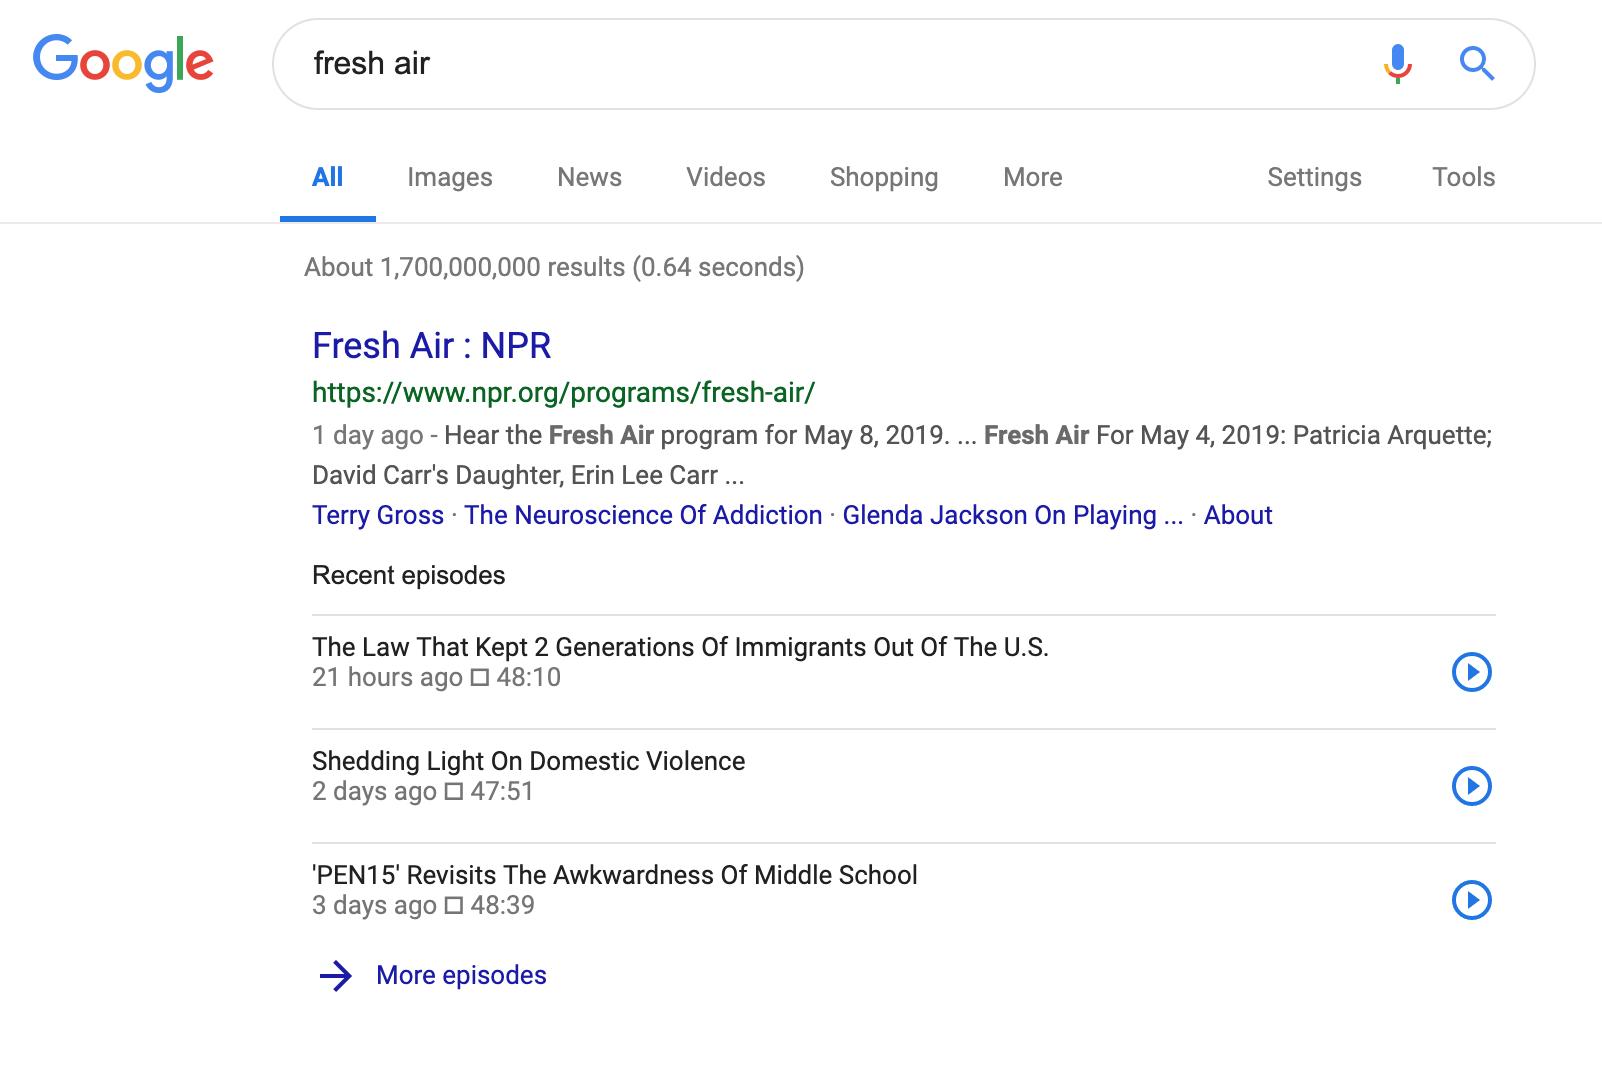
Task: Select episode title ''PEN15' Revisits The Awkwardness'
Action: pos(615,876)
